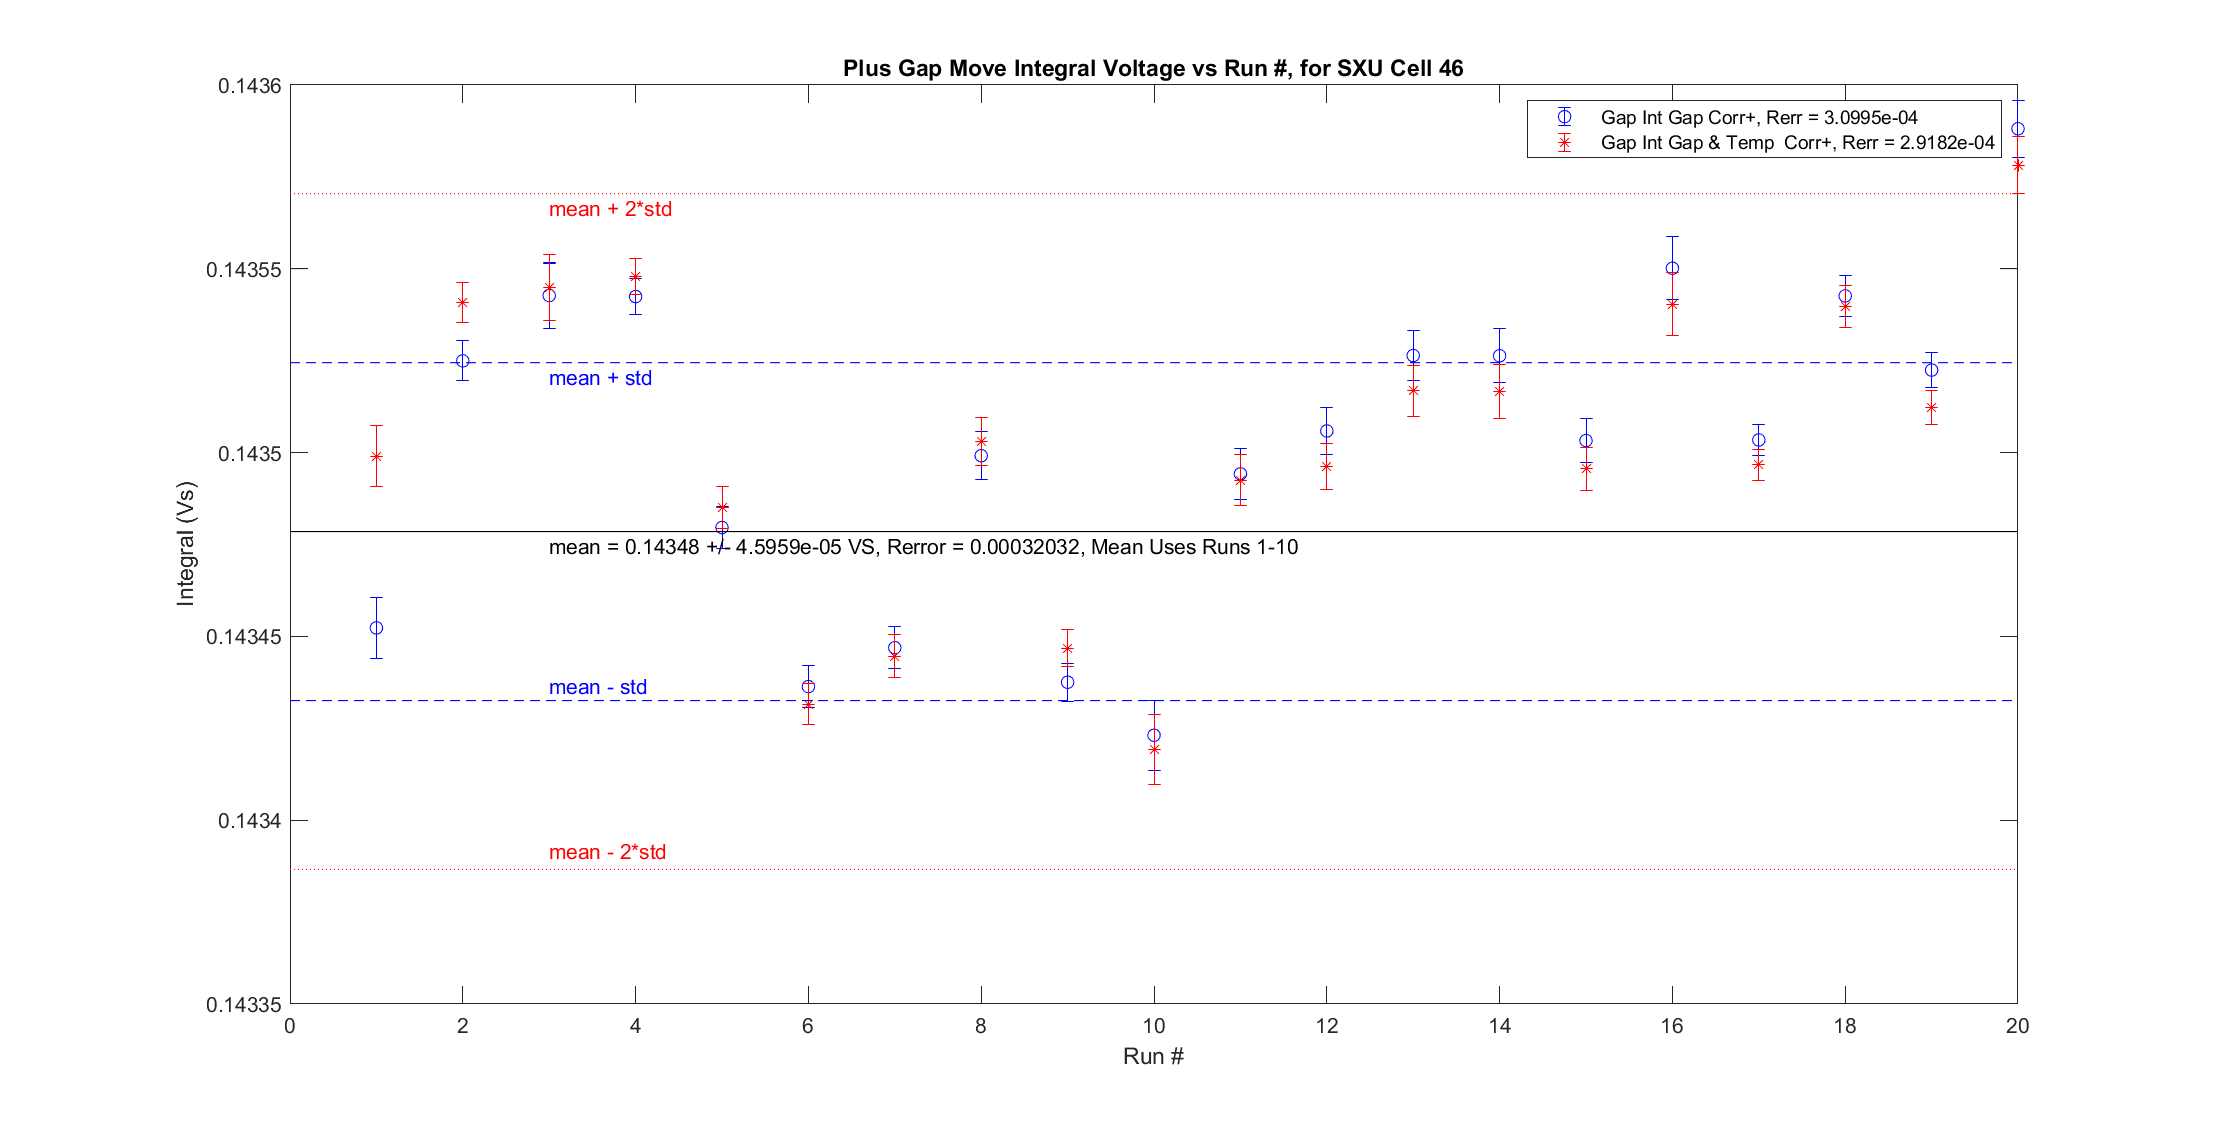Select 'Gap Int Gap & Temp Corr+' legend entry

click(x=1796, y=143)
